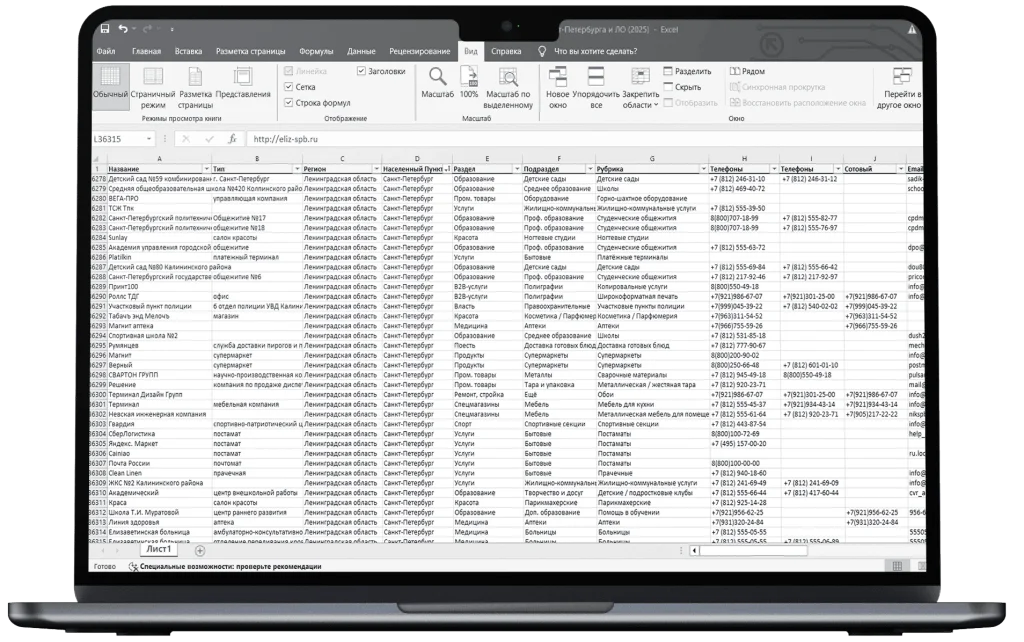Click the warning triangle icon in title bar
This screenshot has width=1024, height=642.
912,29
